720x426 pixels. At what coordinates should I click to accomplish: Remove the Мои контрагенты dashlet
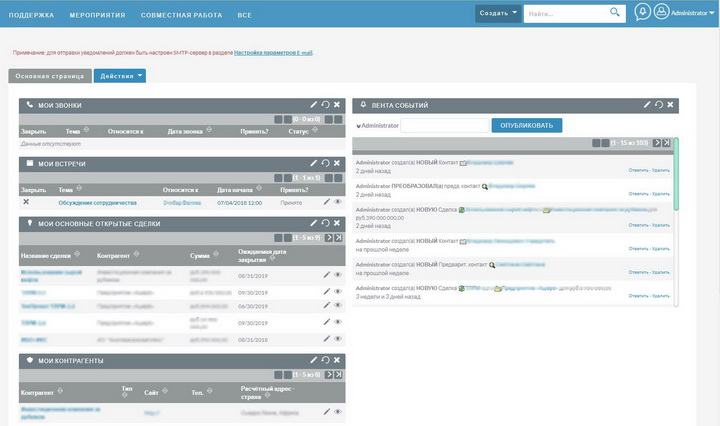(337, 360)
